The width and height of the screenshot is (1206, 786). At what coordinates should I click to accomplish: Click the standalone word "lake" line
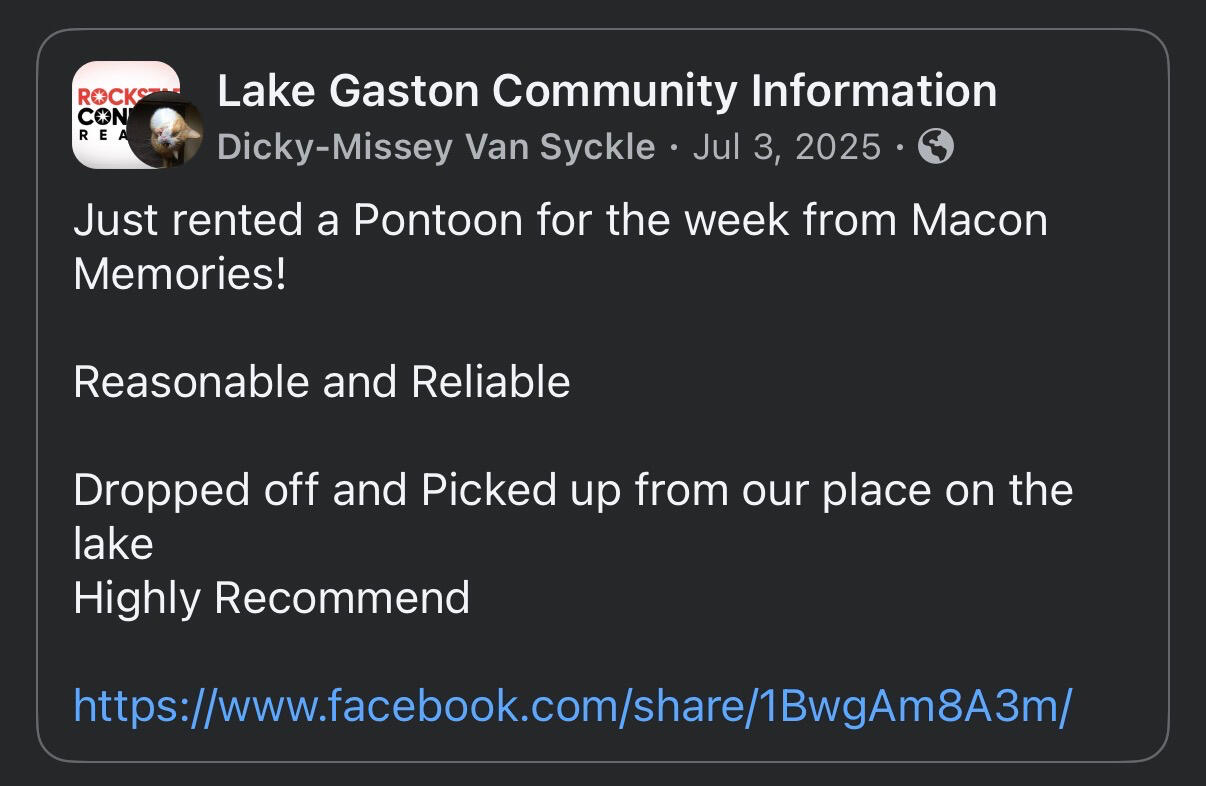click(113, 544)
